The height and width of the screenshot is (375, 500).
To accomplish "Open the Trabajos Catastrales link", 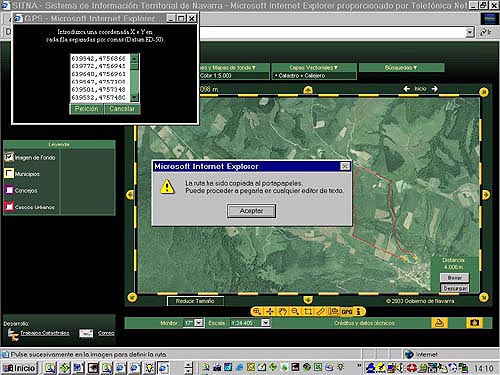I will click(45, 333).
